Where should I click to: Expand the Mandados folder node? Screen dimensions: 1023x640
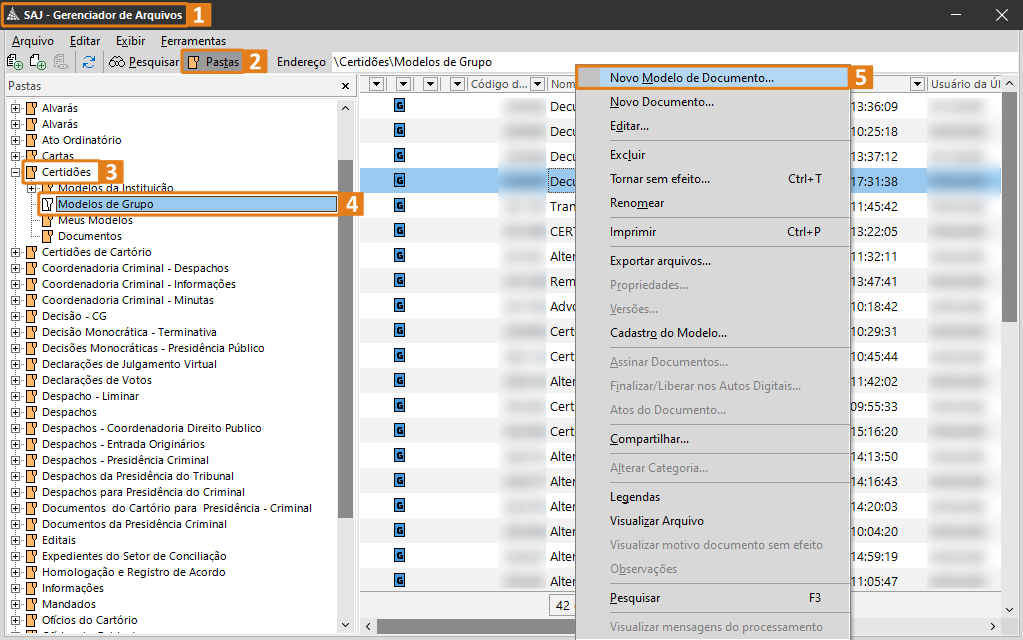pos(16,604)
